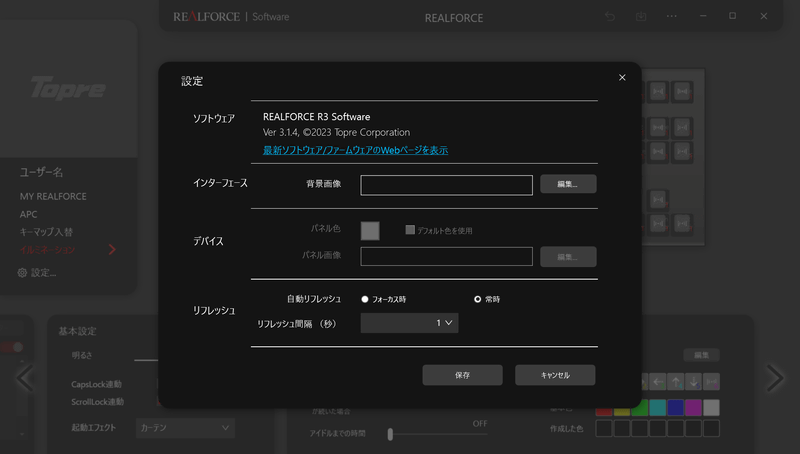The height and width of the screenshot is (454, 800).
Task: Click the CapsLock連動 label
Action: click(x=96, y=384)
